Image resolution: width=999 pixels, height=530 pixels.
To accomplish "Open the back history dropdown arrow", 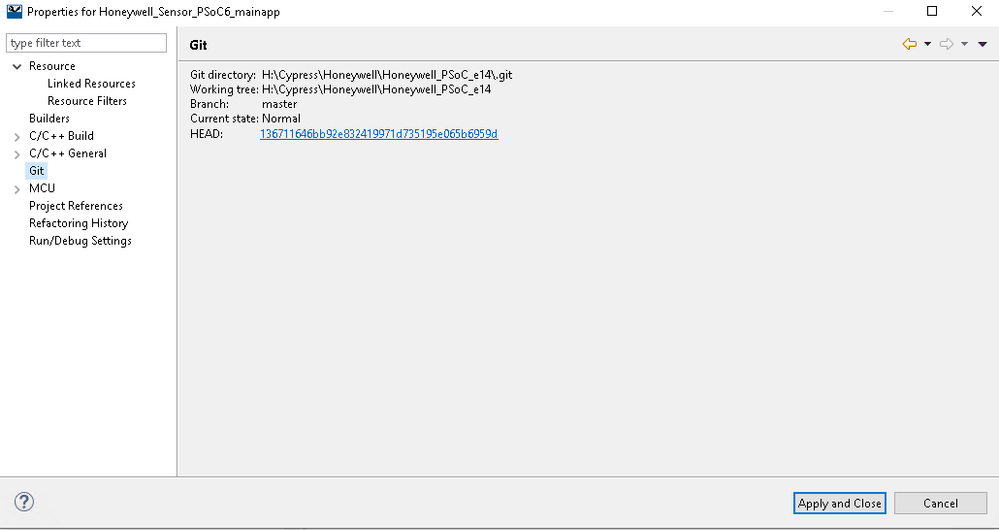I will (x=928, y=44).
